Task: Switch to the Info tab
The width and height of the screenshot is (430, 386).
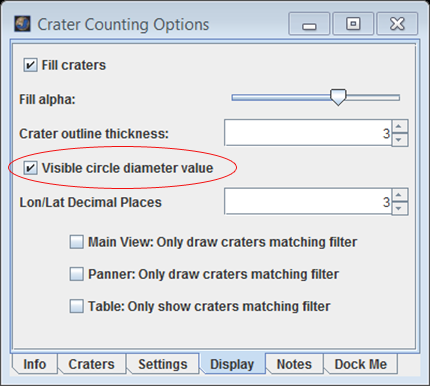Action: [35, 364]
